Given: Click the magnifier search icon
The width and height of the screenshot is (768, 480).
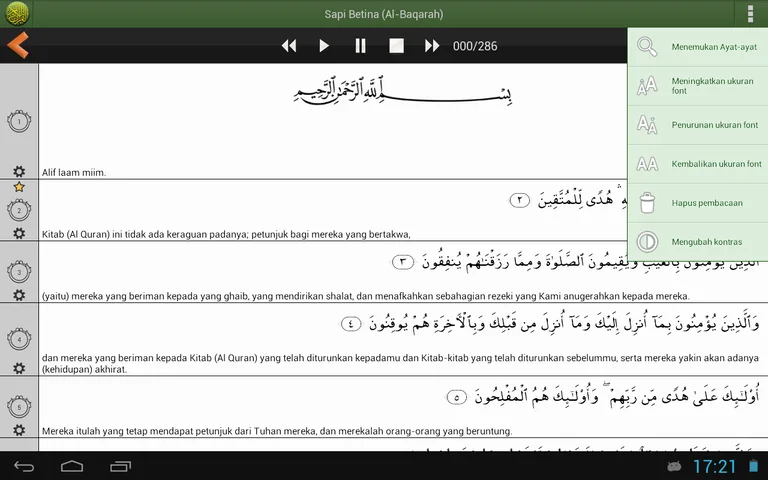Looking at the screenshot, I should (x=647, y=47).
